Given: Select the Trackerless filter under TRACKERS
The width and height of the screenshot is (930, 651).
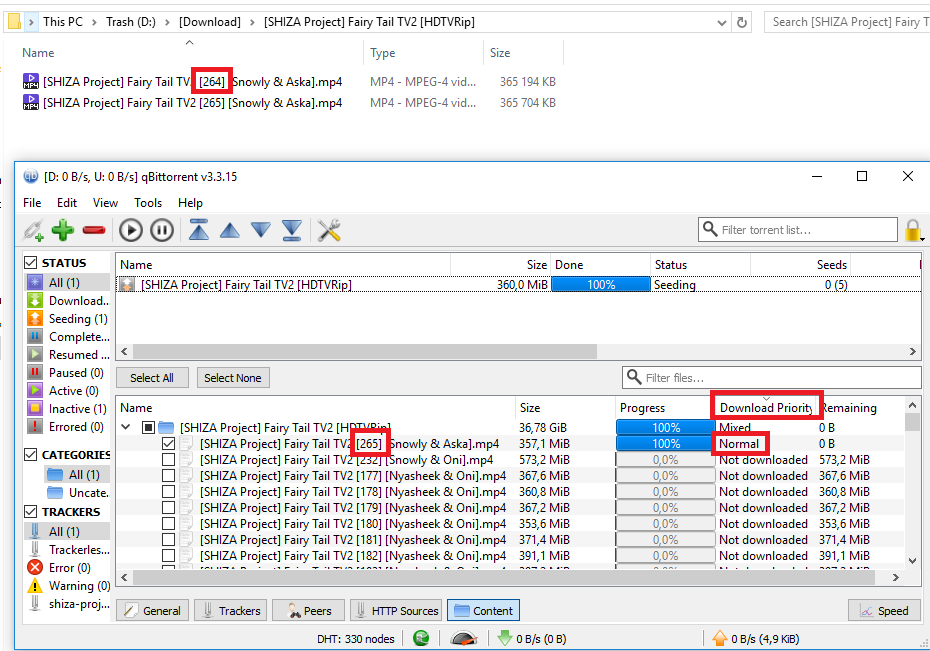Looking at the screenshot, I should tap(68, 550).
